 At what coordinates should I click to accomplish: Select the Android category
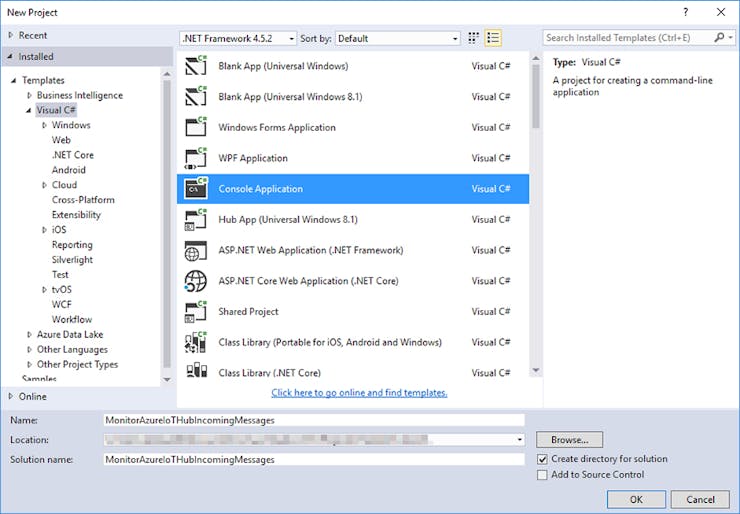pos(68,170)
